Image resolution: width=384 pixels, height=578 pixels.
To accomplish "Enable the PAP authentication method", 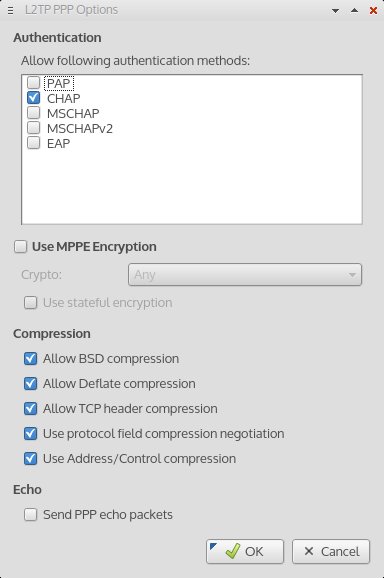I will pyautogui.click(x=34, y=83).
